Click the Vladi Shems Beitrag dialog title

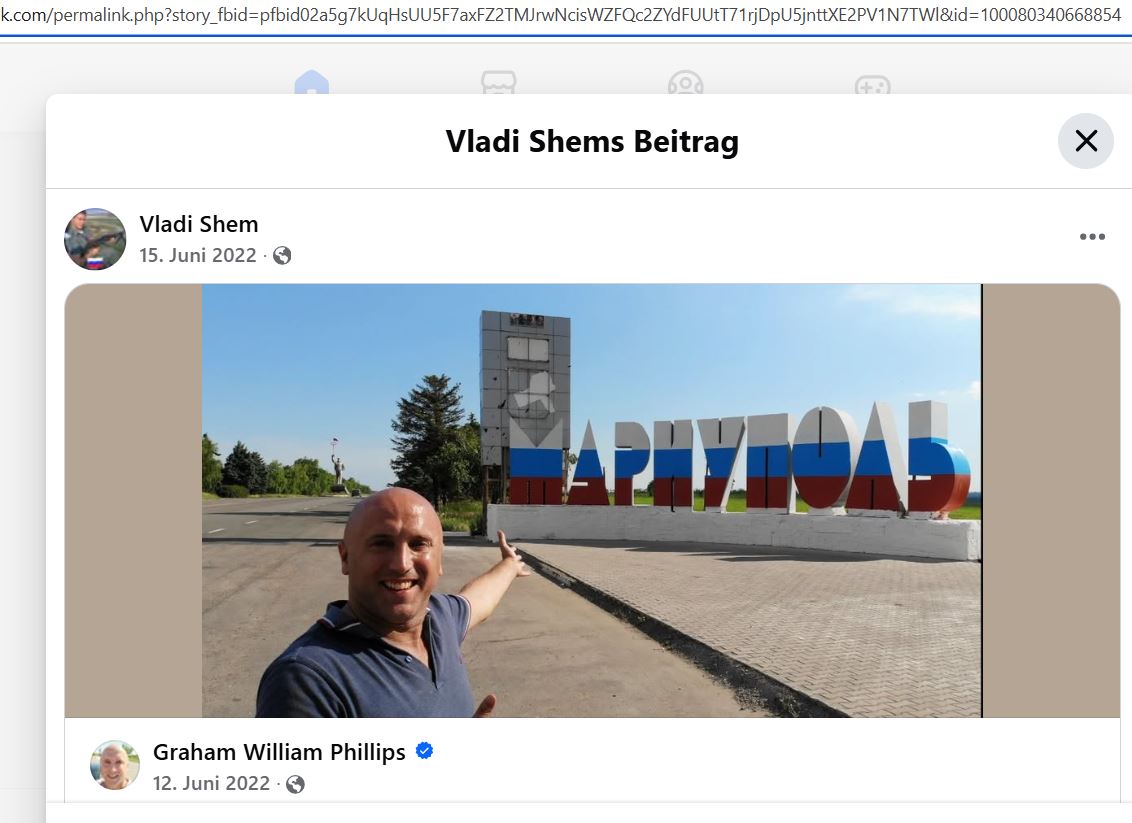coord(592,141)
